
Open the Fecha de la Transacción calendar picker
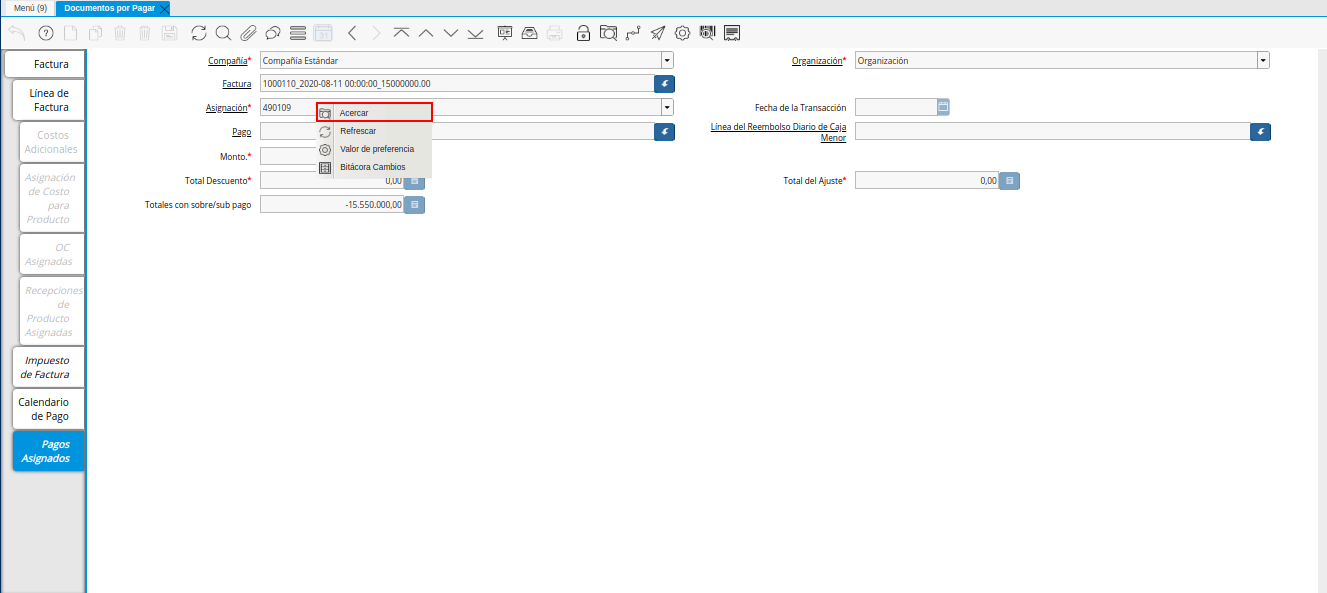[x=943, y=107]
